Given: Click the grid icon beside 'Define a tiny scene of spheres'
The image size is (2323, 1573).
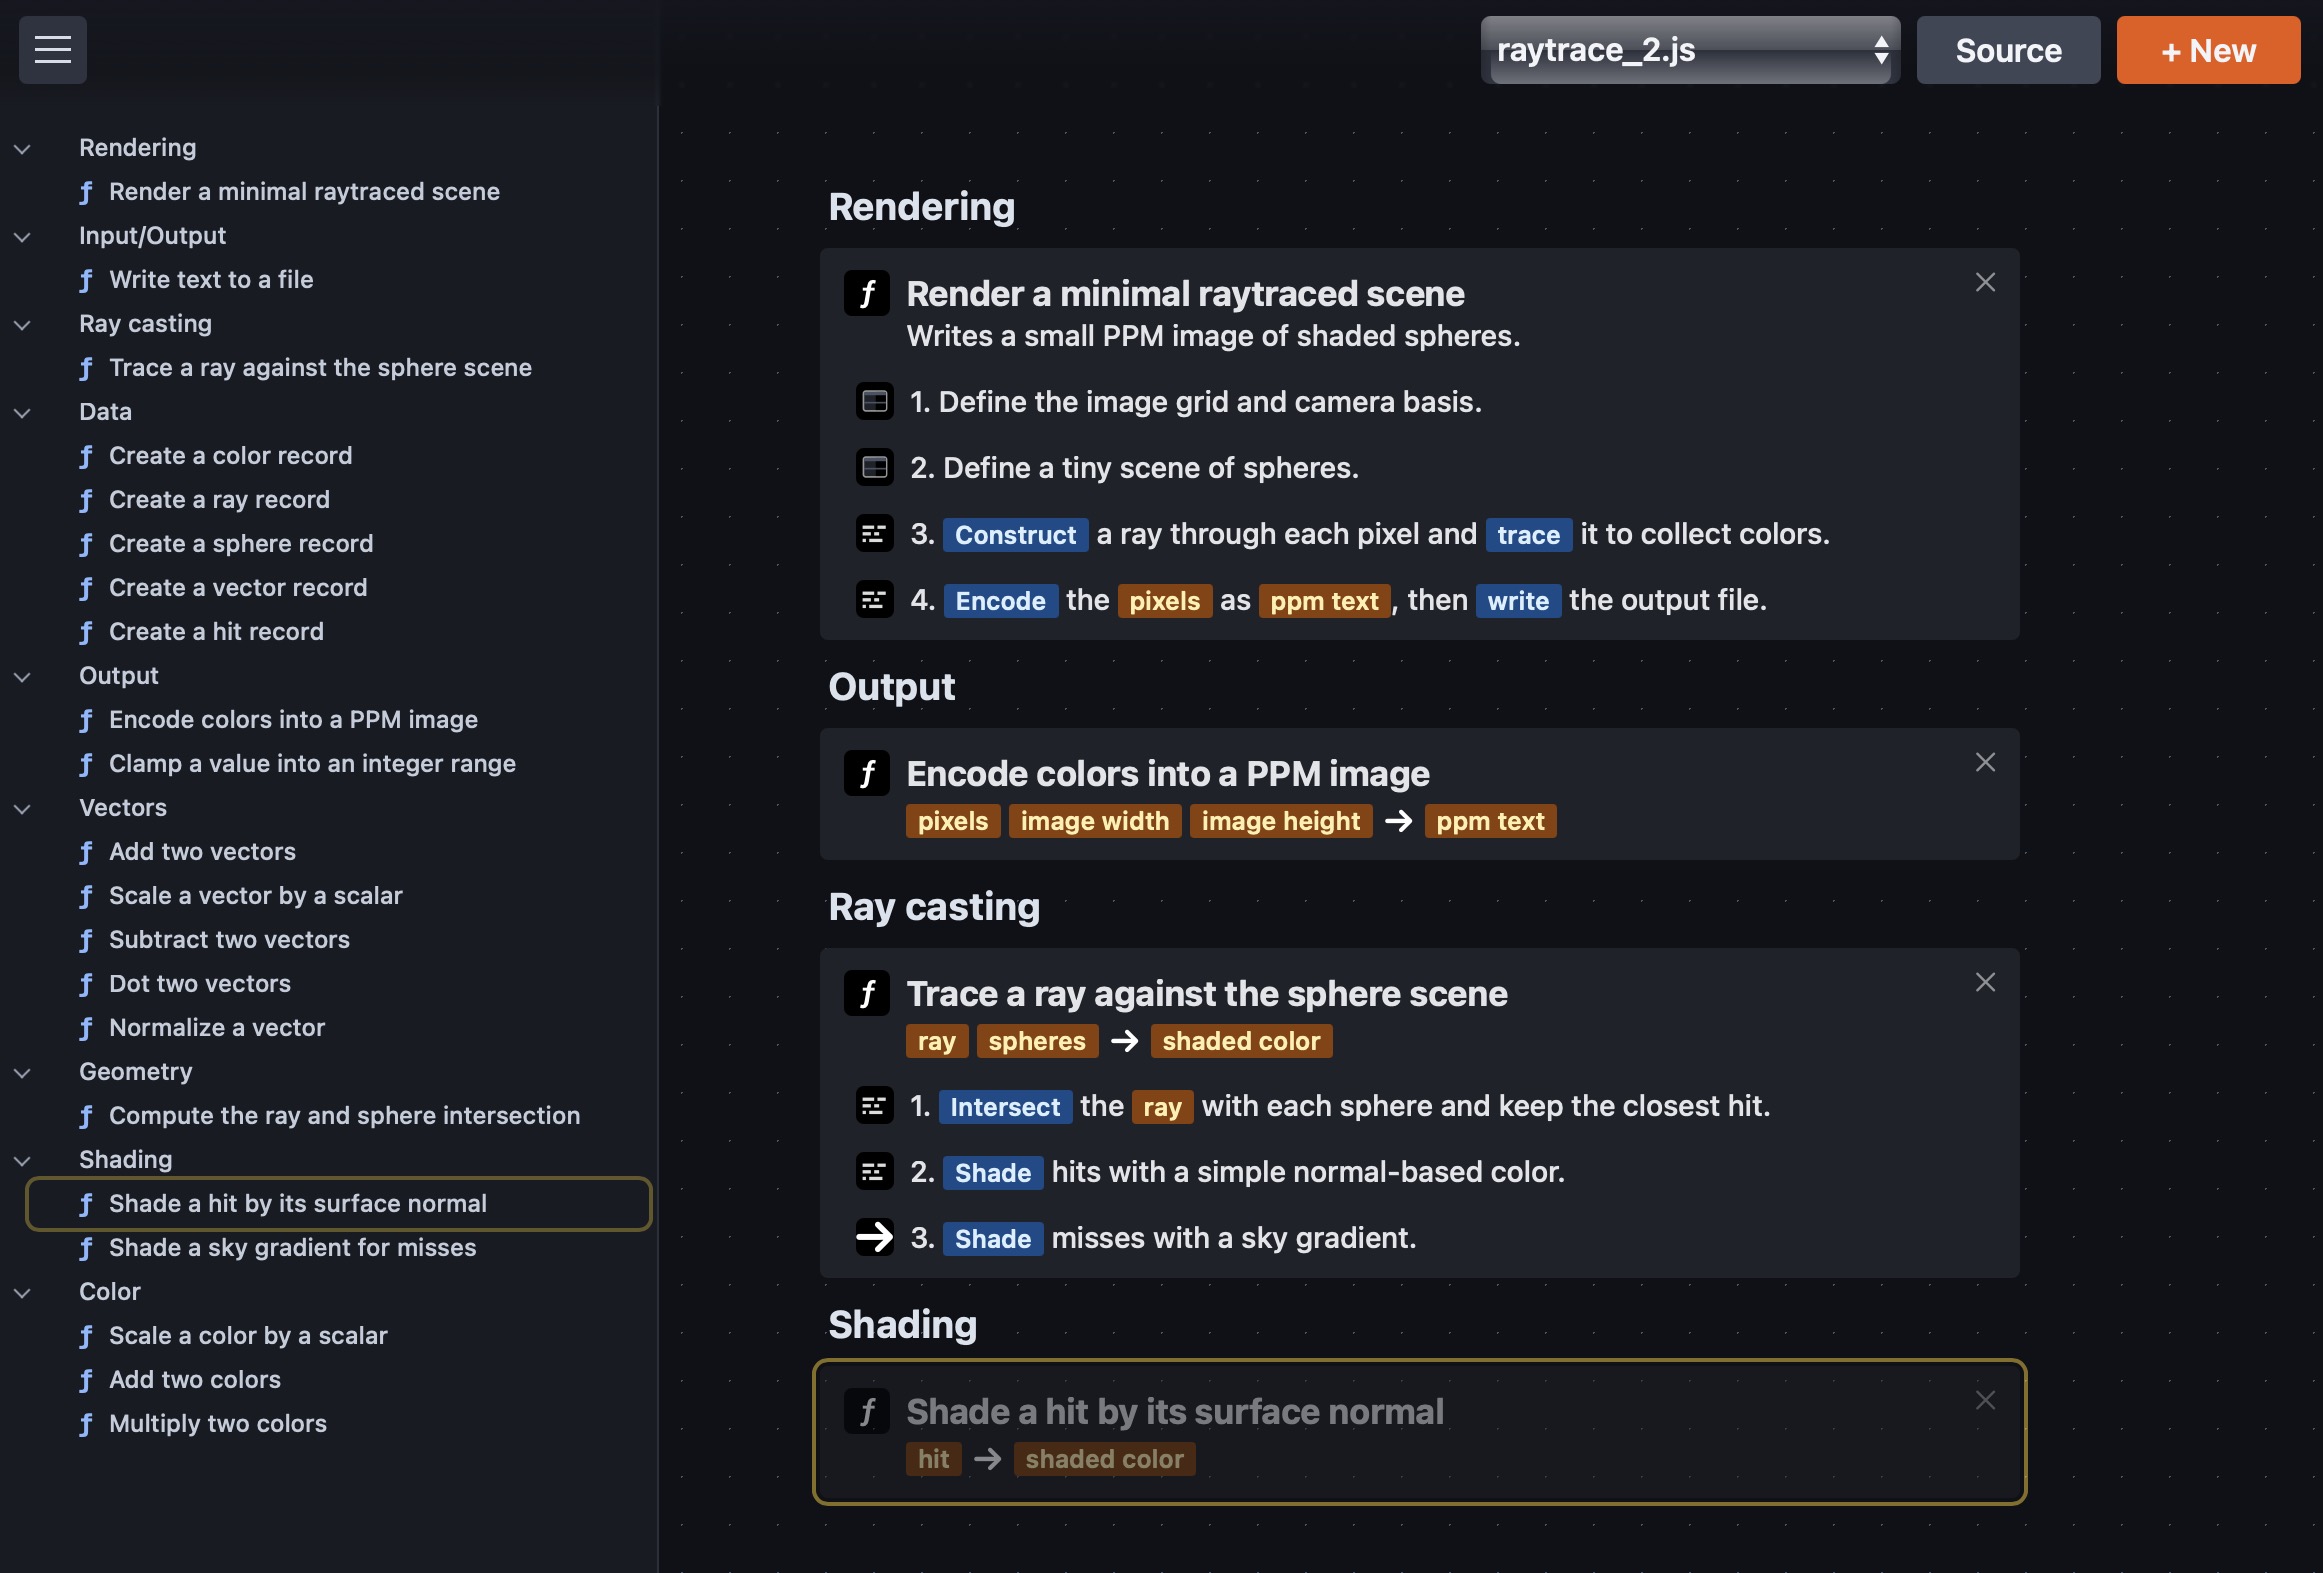Looking at the screenshot, I should click(875, 467).
